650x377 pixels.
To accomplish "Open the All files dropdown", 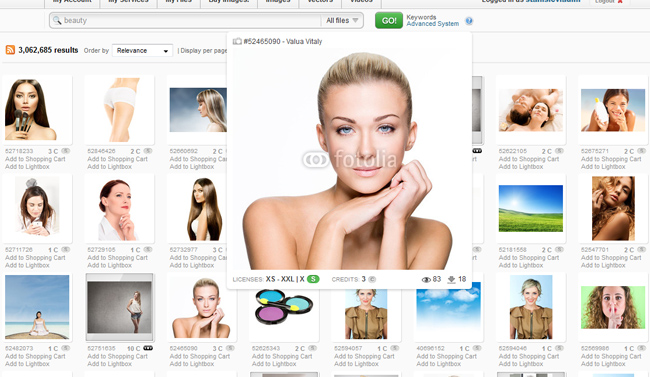I will coord(342,20).
